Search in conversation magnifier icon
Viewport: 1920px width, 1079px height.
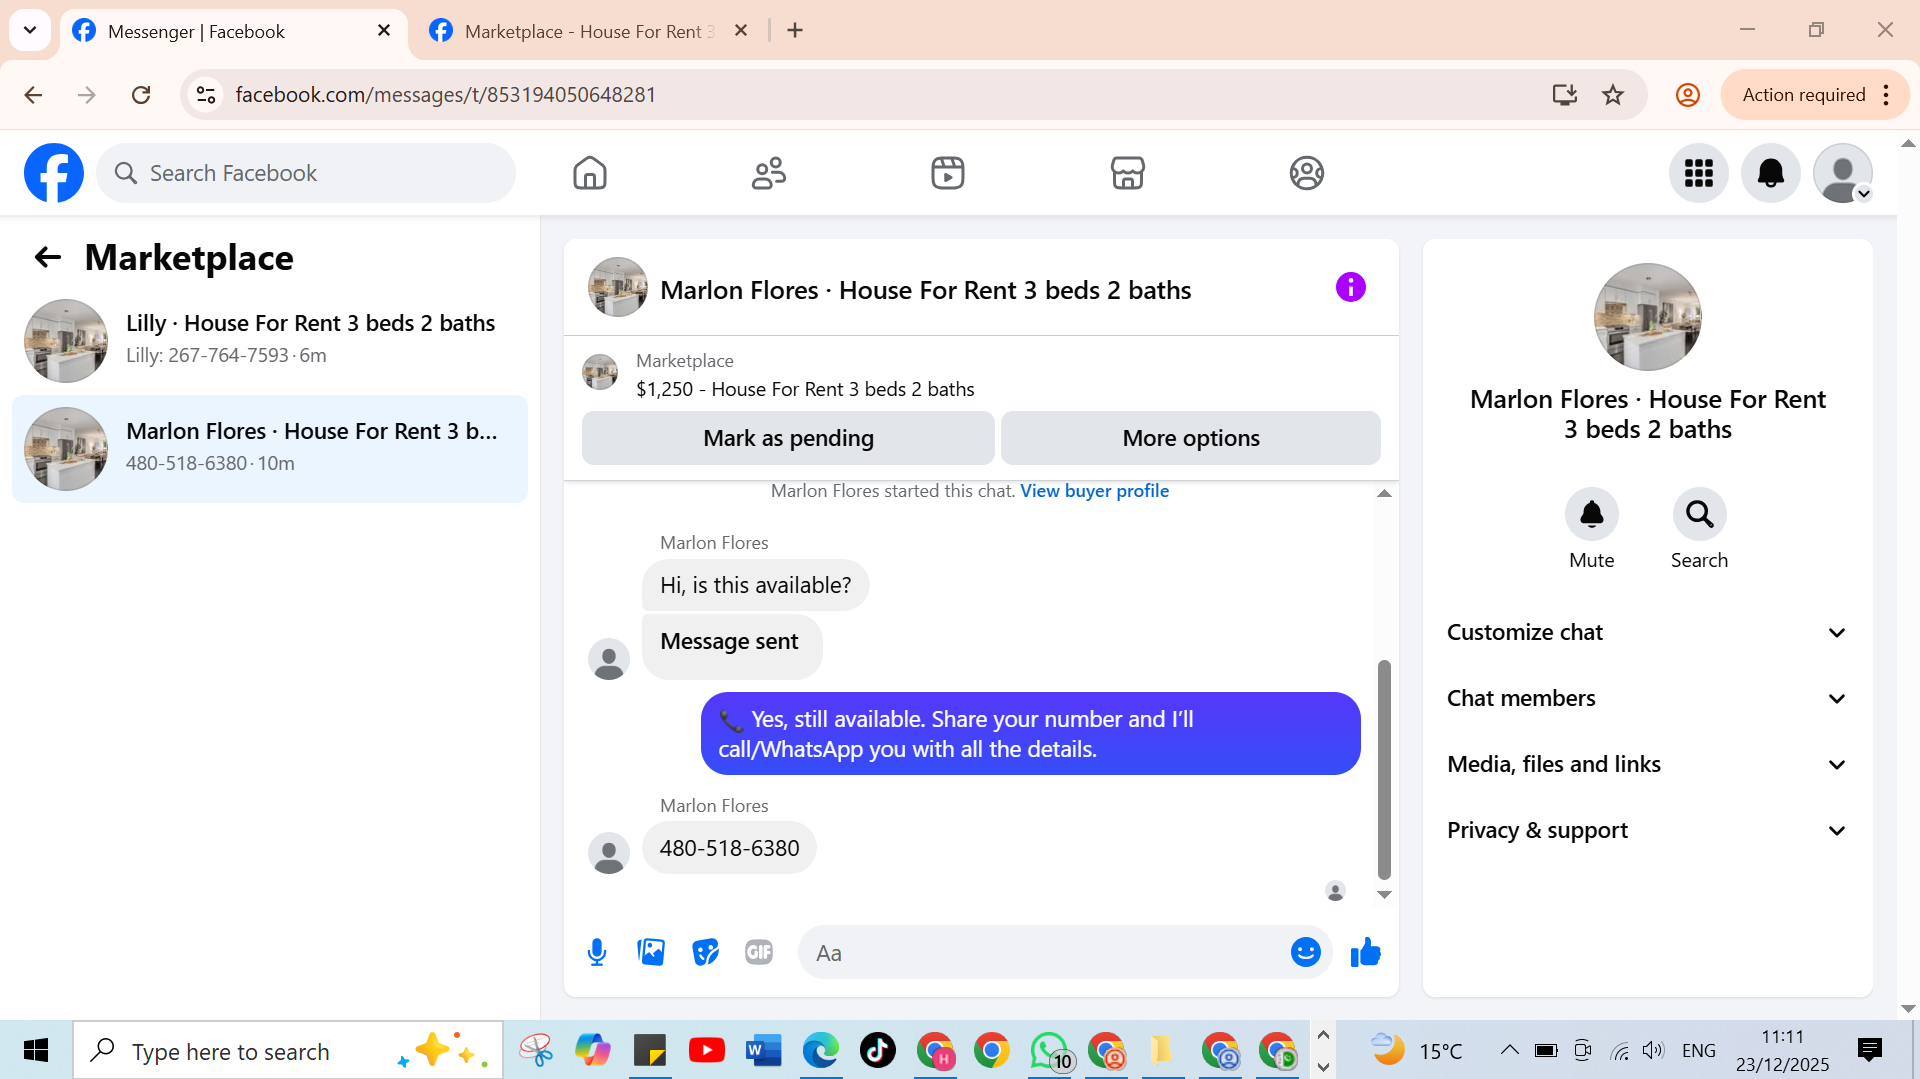tap(1700, 514)
